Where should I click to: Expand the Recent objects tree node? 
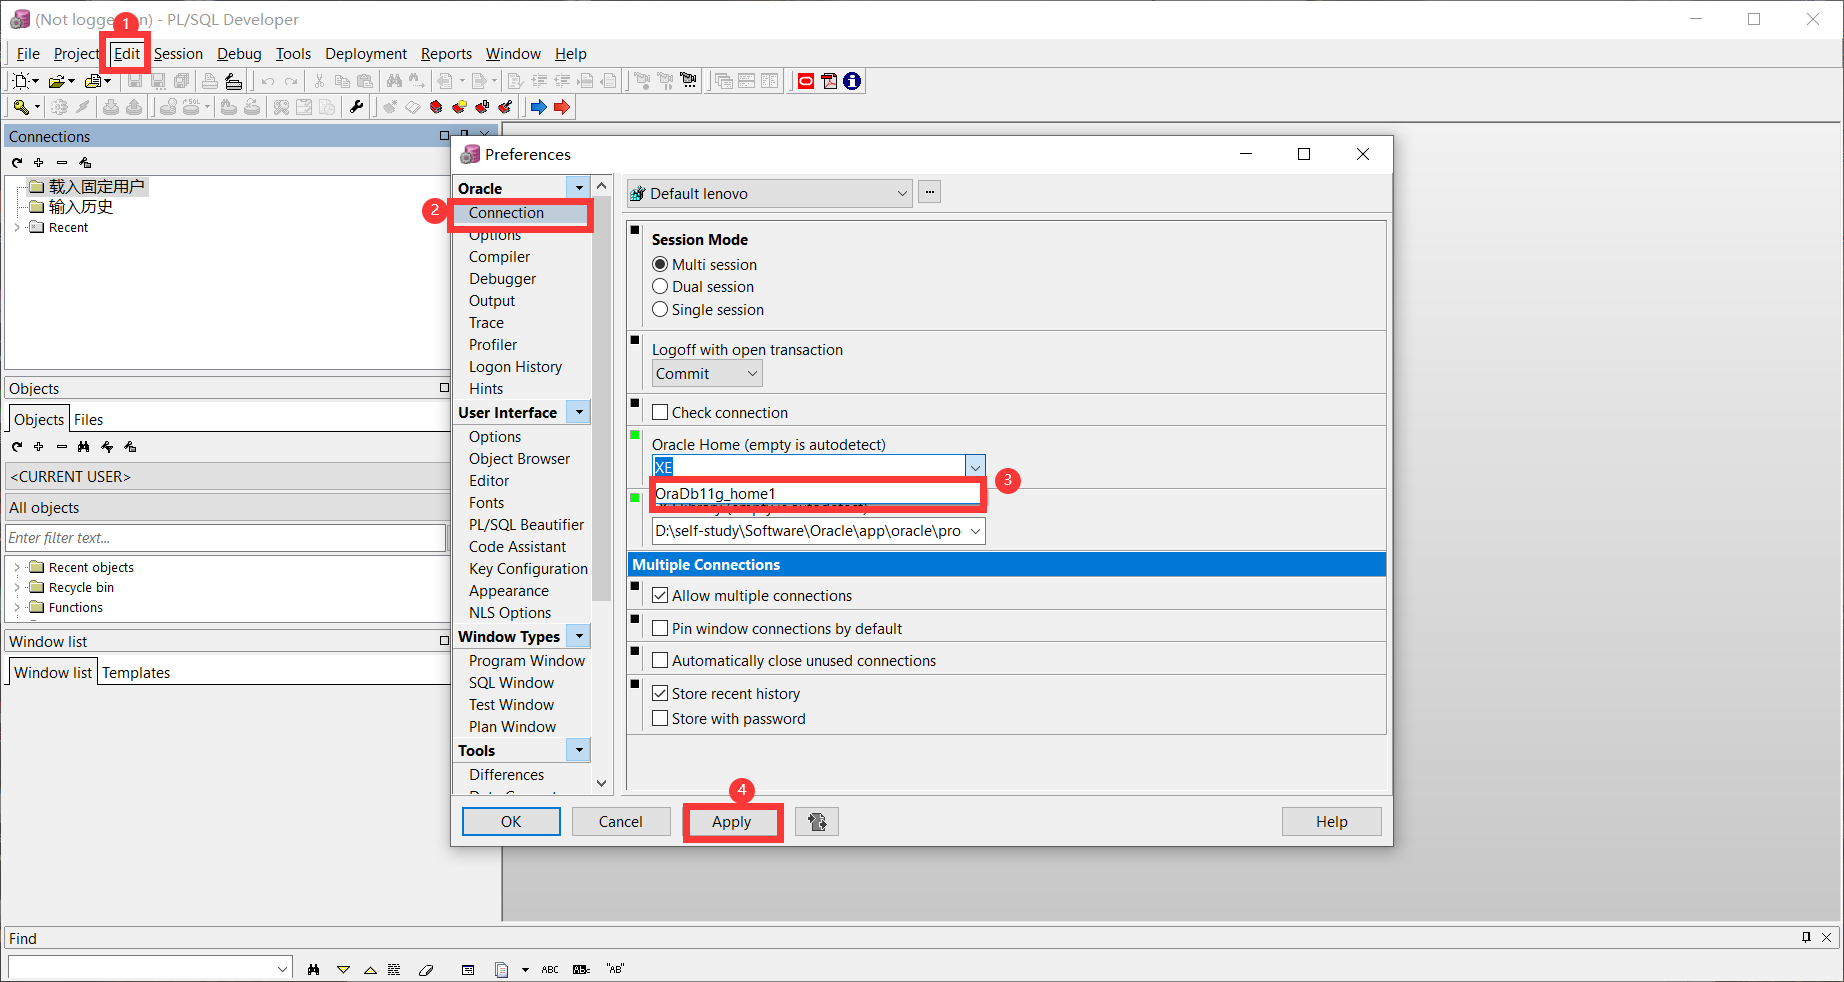(x=17, y=568)
